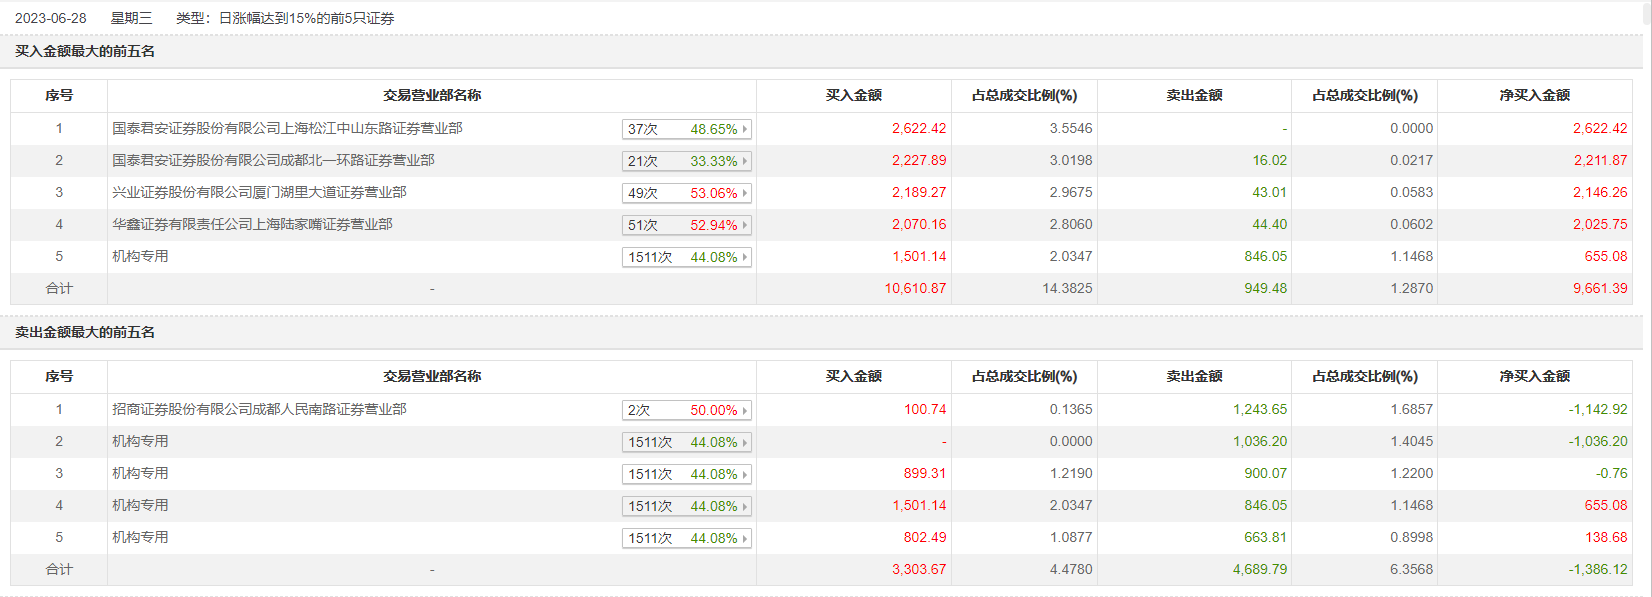This screenshot has height=597, width=1652.
Task: Click the 卖出金额最大的前五名 section title
Action: 85,332
